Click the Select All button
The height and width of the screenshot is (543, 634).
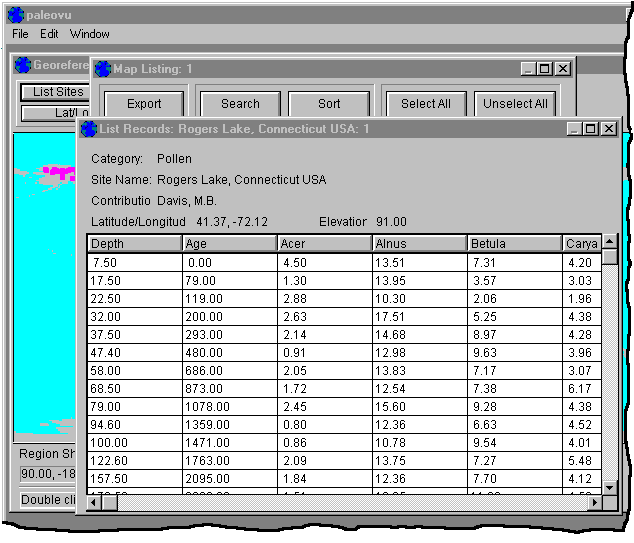pyautogui.click(x=425, y=104)
